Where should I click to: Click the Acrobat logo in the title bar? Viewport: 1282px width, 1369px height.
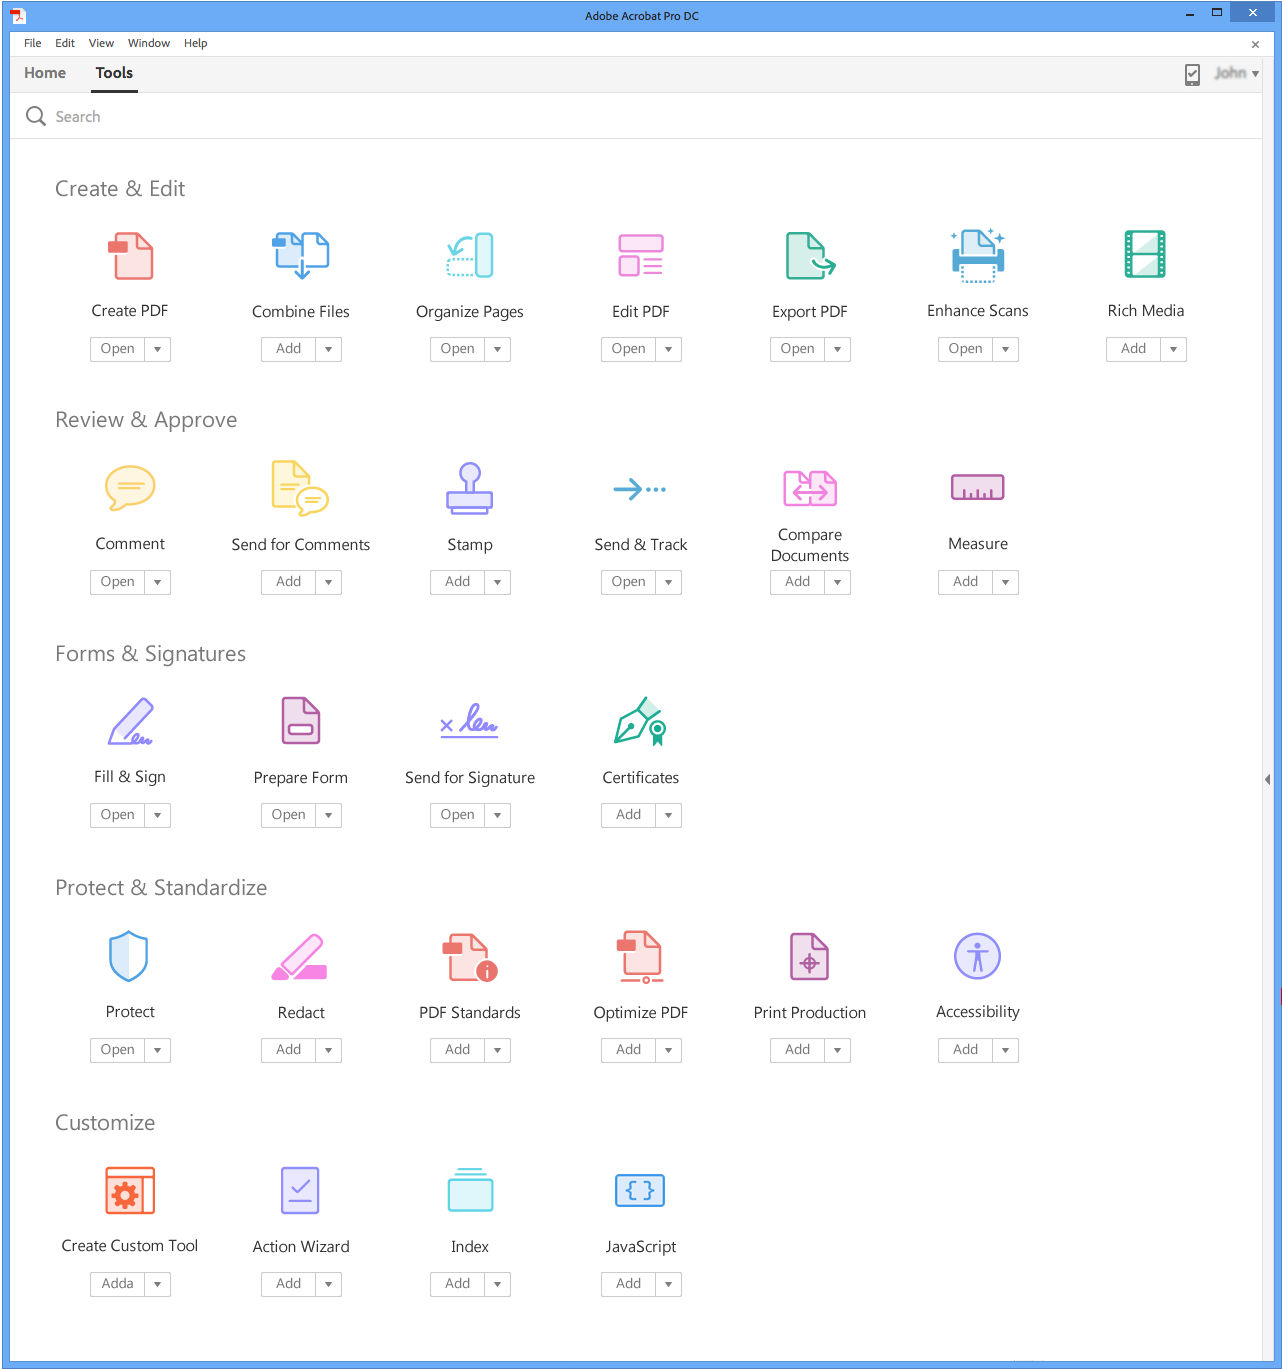pos(17,16)
